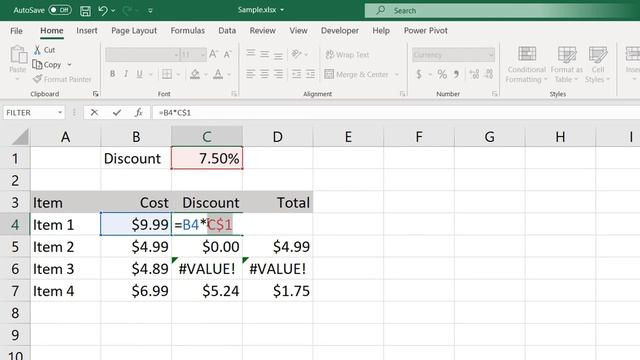Image resolution: width=640 pixels, height=360 pixels.
Task: Select cell C1 with 7.50%
Action: point(207,158)
